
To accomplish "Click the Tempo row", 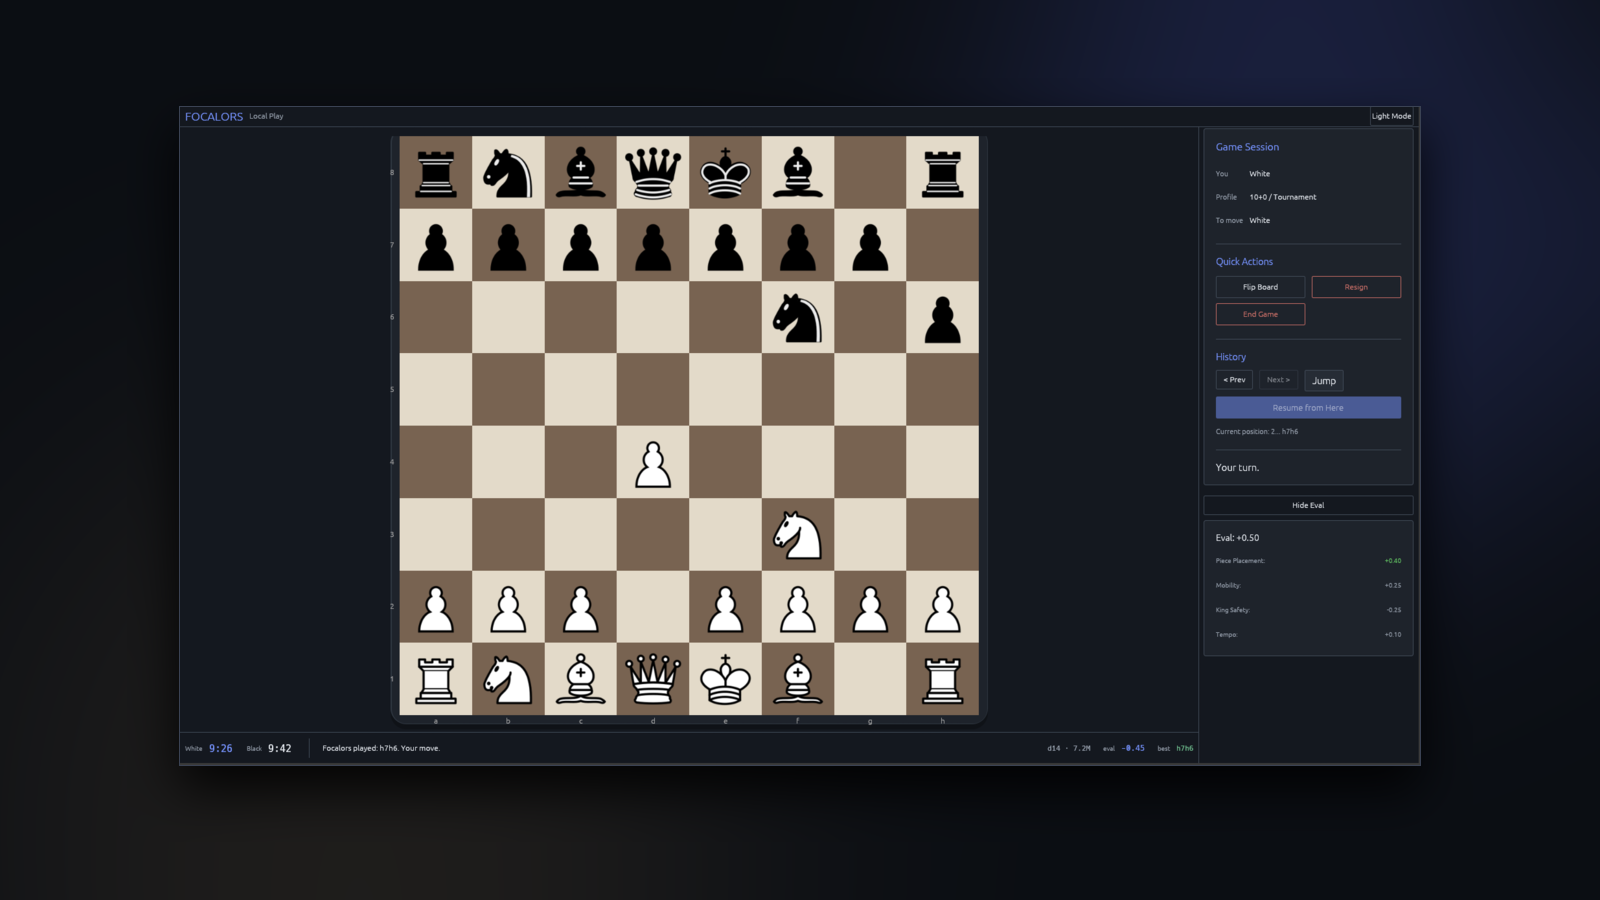I will pyautogui.click(x=1308, y=634).
